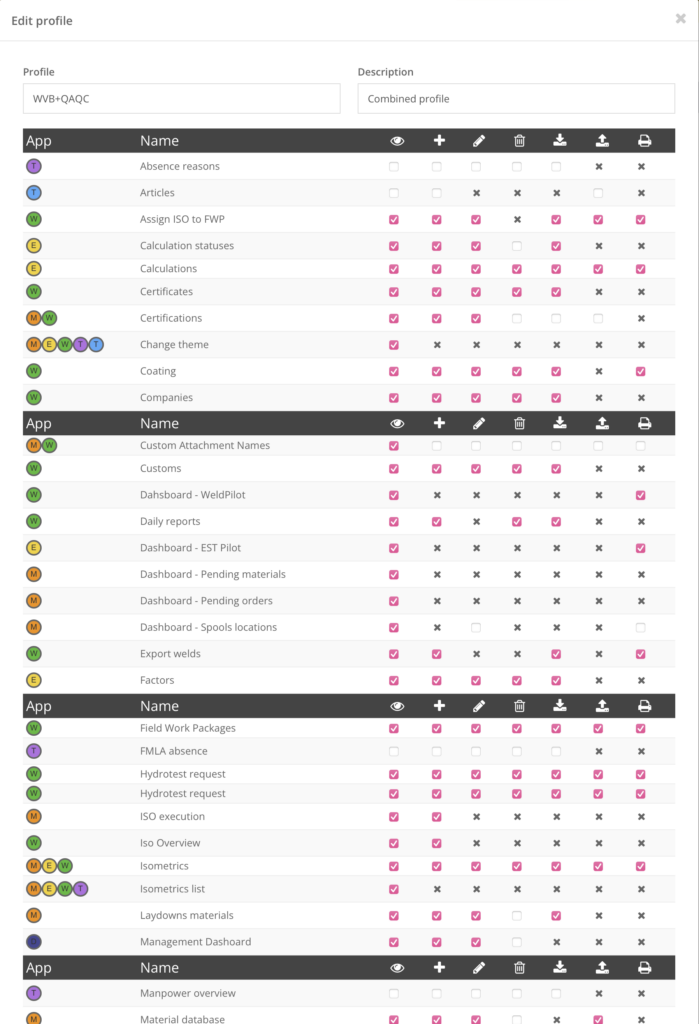Click the download icon in first table header

[557, 141]
